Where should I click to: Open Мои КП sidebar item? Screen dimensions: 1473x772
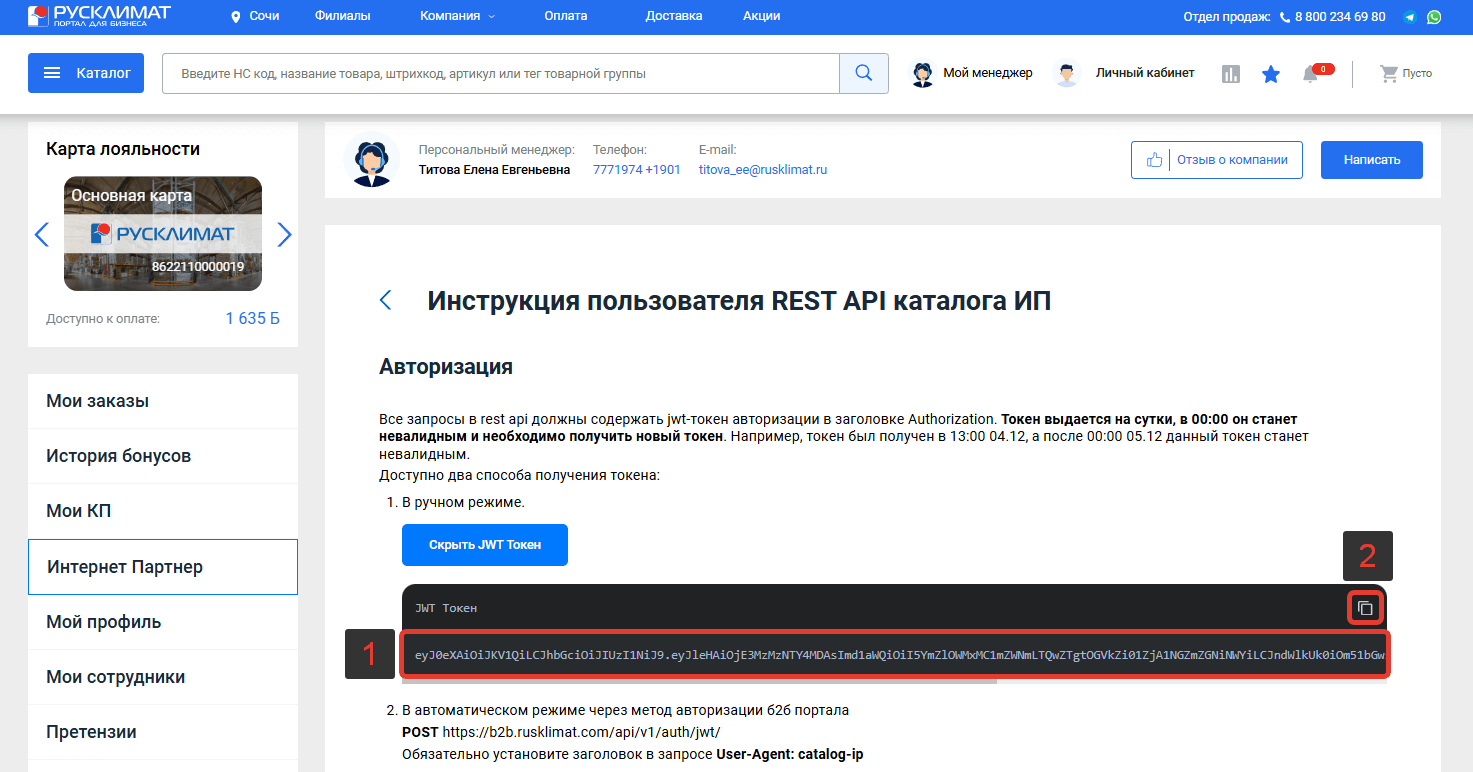pos(163,511)
